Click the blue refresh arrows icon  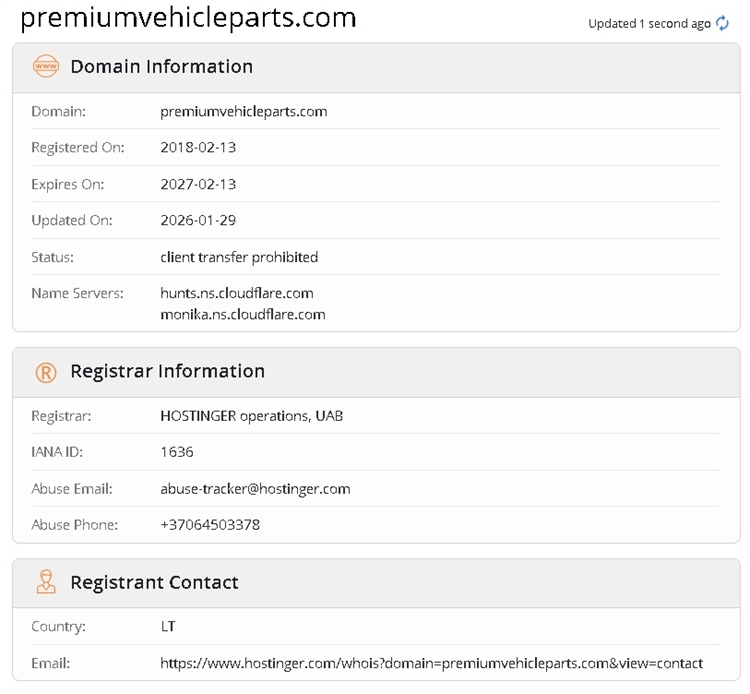722,23
